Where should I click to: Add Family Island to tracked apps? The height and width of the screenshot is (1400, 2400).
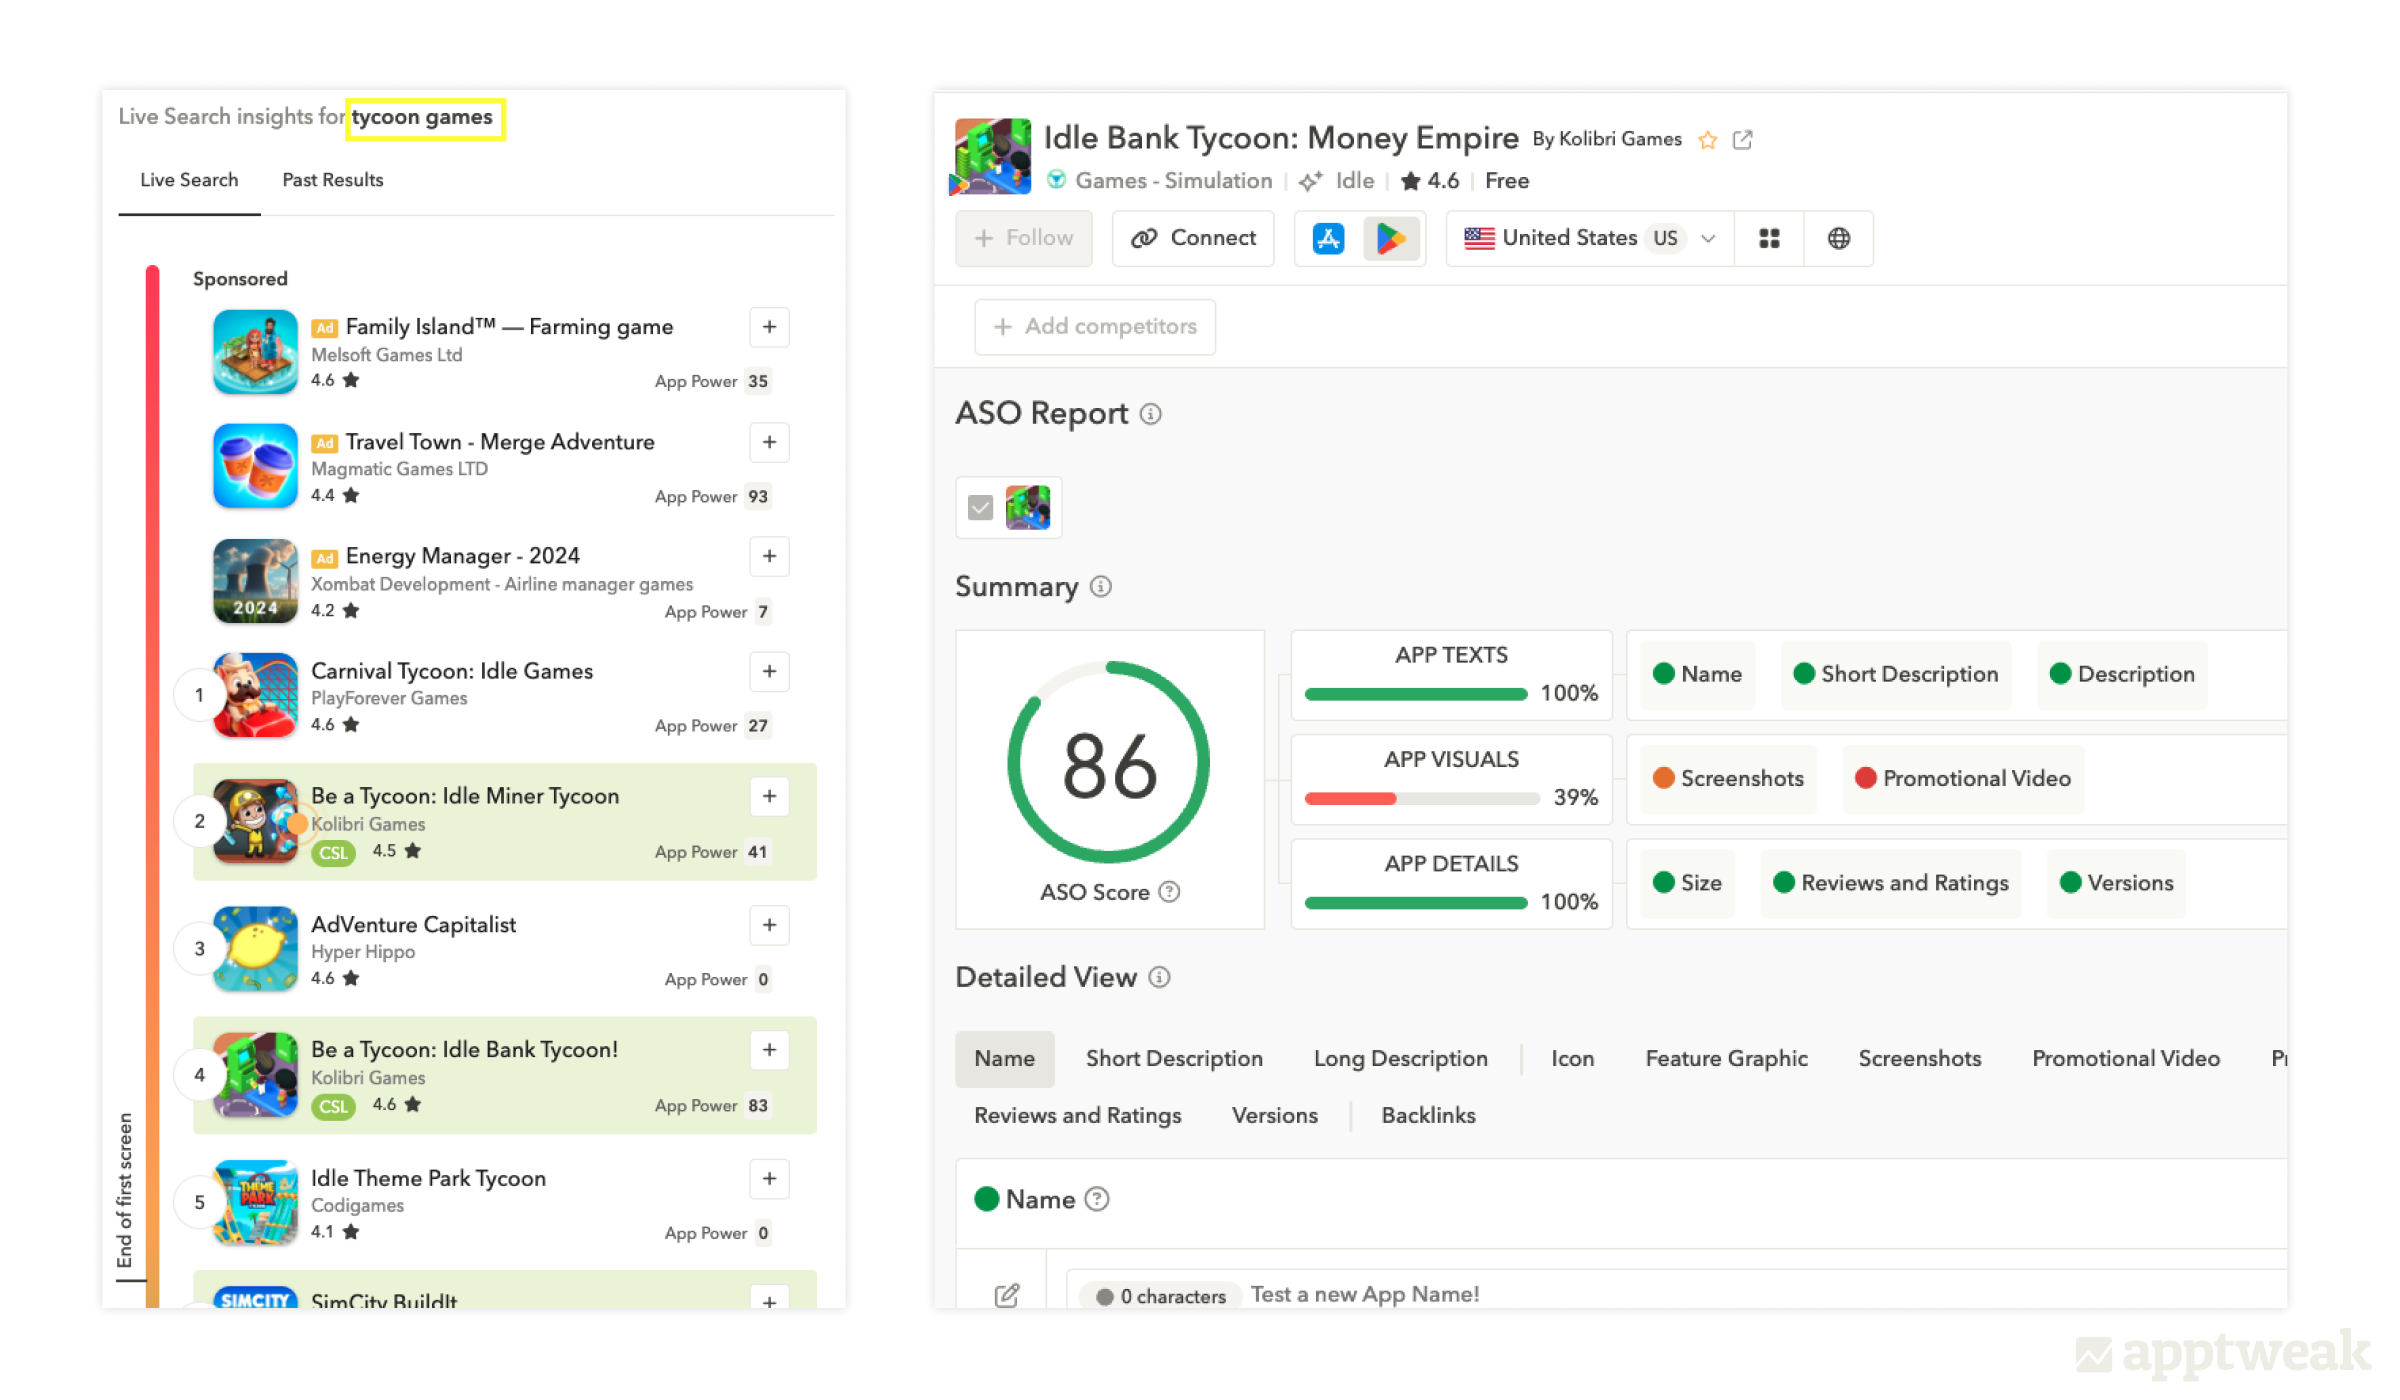click(x=769, y=327)
